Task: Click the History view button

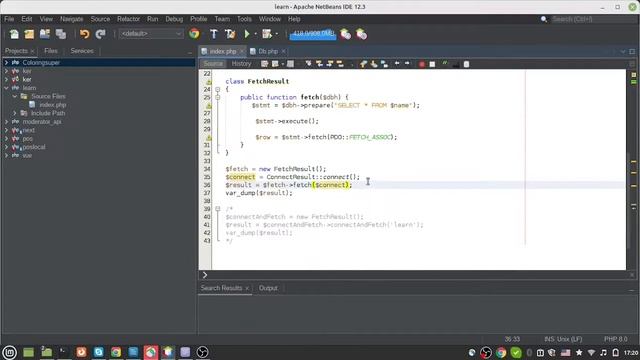Action: point(241,64)
